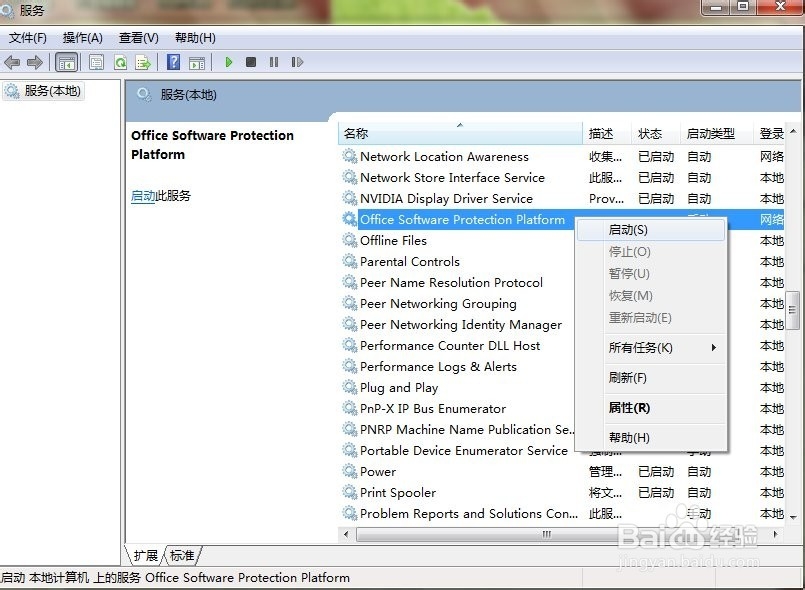The image size is (805, 590).
Task: Toggle the show/hide console tree icon
Action: click(x=67, y=63)
